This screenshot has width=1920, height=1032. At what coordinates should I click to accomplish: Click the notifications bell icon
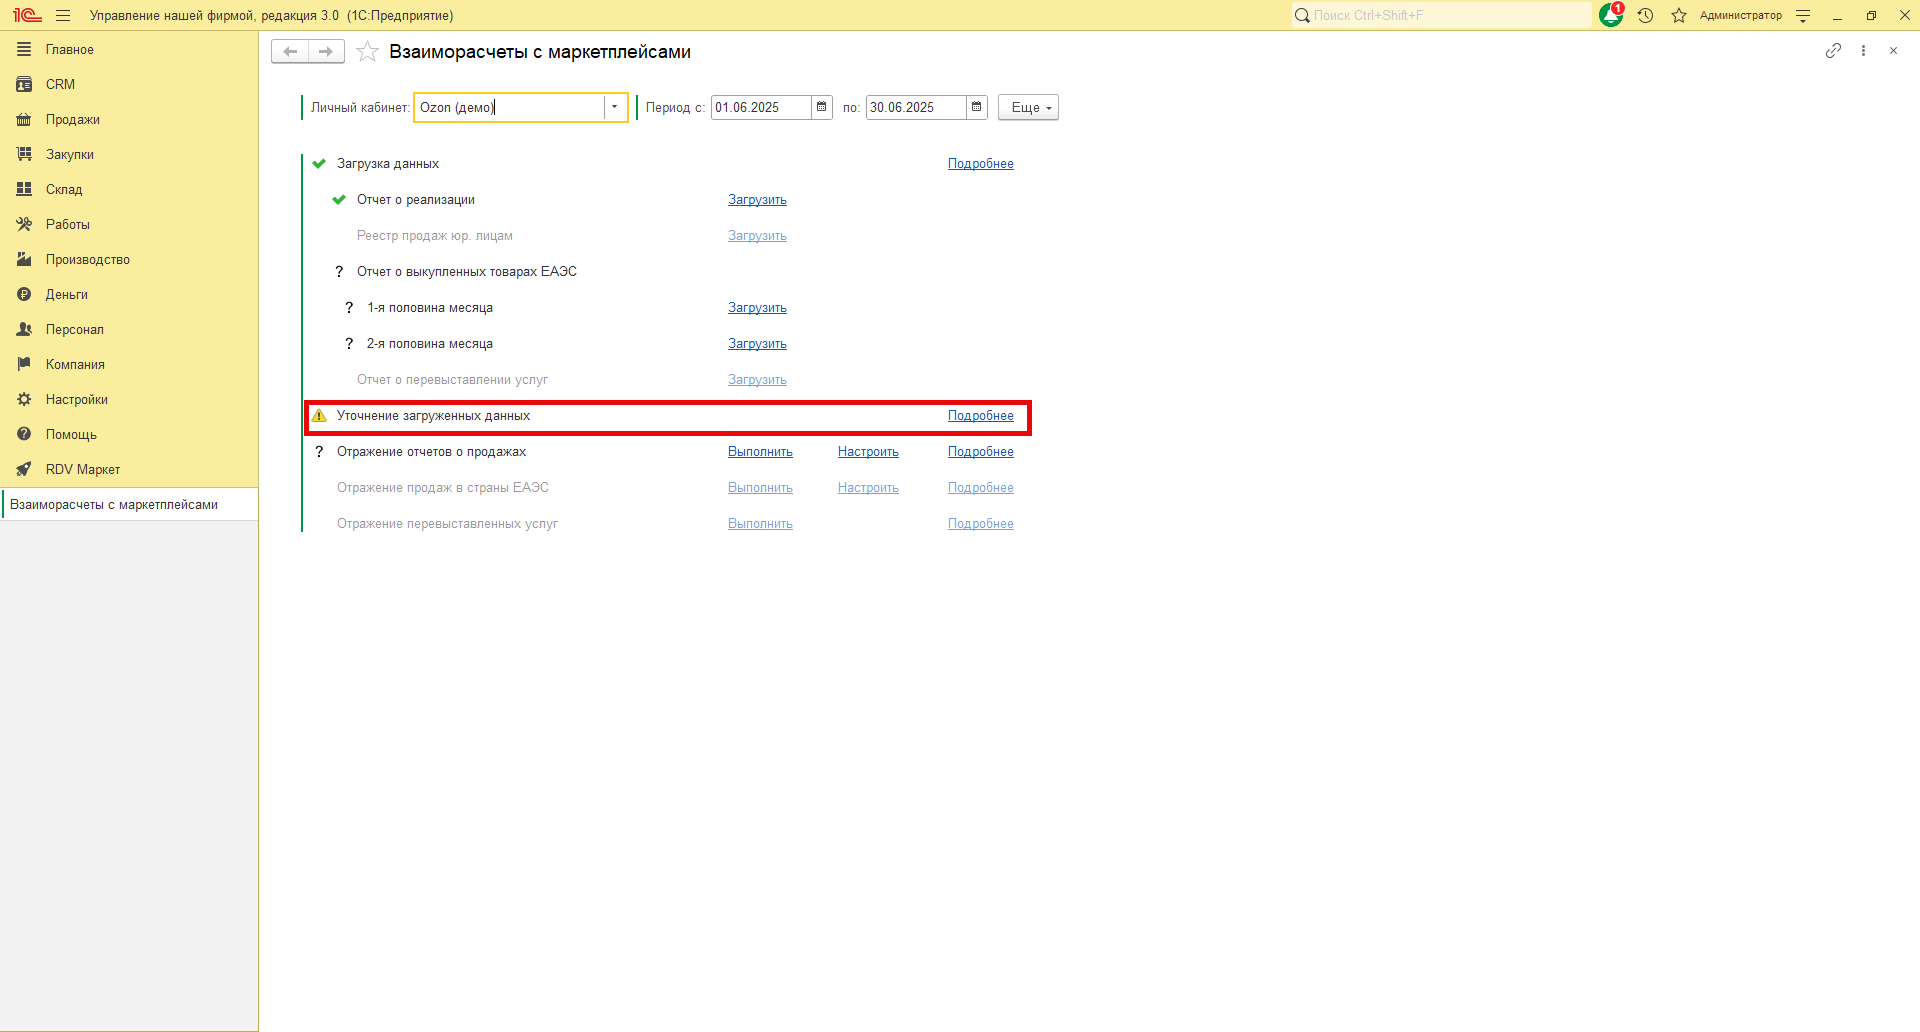(1611, 15)
